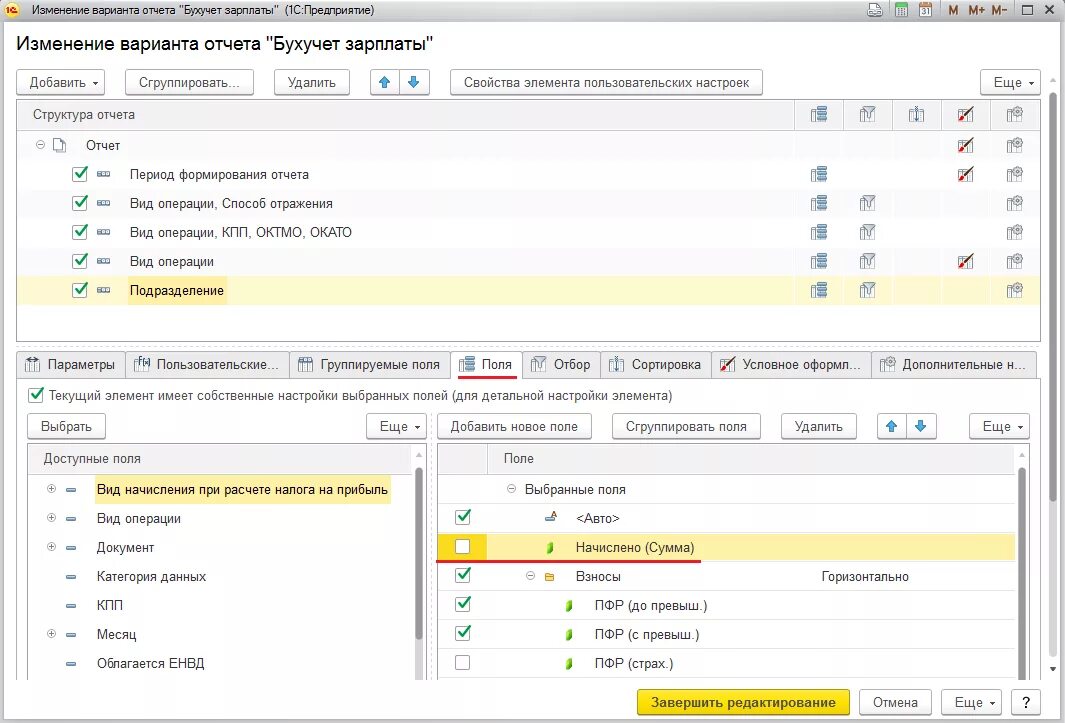Click Завершить редактирование button
The width and height of the screenshot is (1065, 723).
pos(743,702)
